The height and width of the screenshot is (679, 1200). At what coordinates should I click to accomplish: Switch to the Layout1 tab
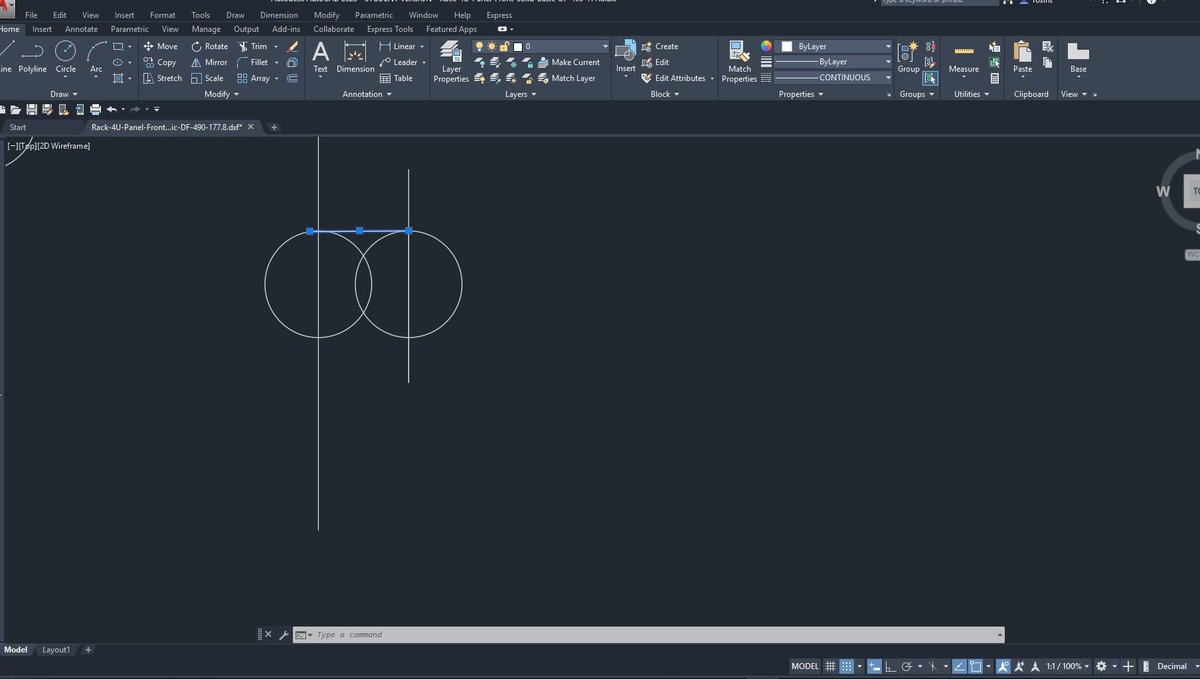coord(56,650)
